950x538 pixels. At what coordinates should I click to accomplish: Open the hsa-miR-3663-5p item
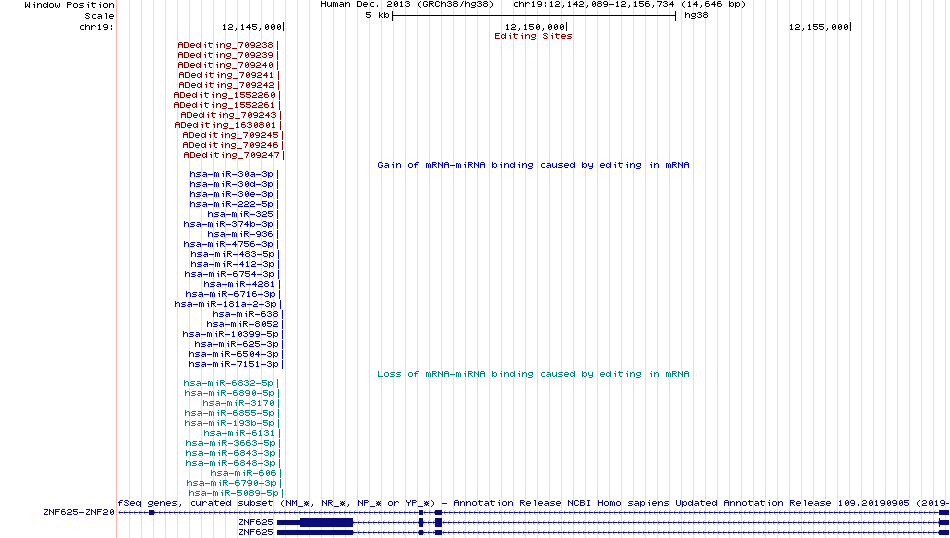(x=230, y=443)
